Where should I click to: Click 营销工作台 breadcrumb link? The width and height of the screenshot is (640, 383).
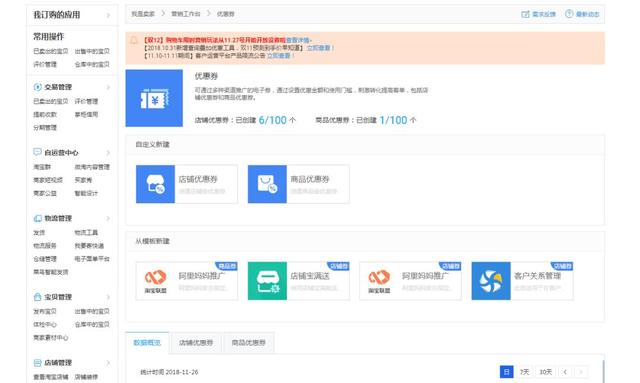pos(186,14)
